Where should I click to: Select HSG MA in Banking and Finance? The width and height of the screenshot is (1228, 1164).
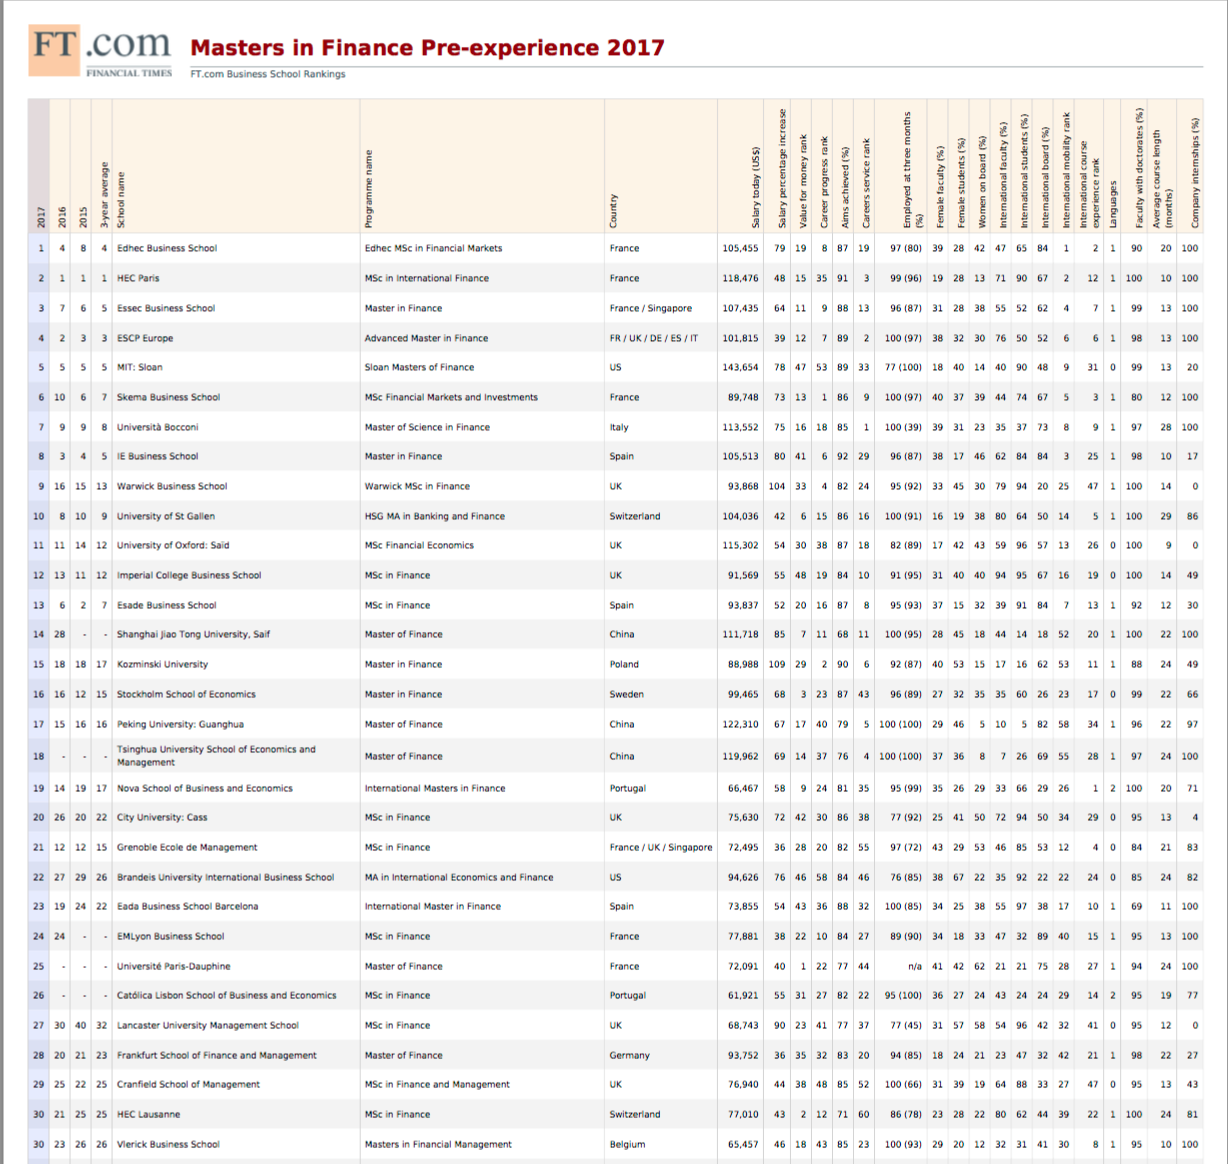coord(434,516)
